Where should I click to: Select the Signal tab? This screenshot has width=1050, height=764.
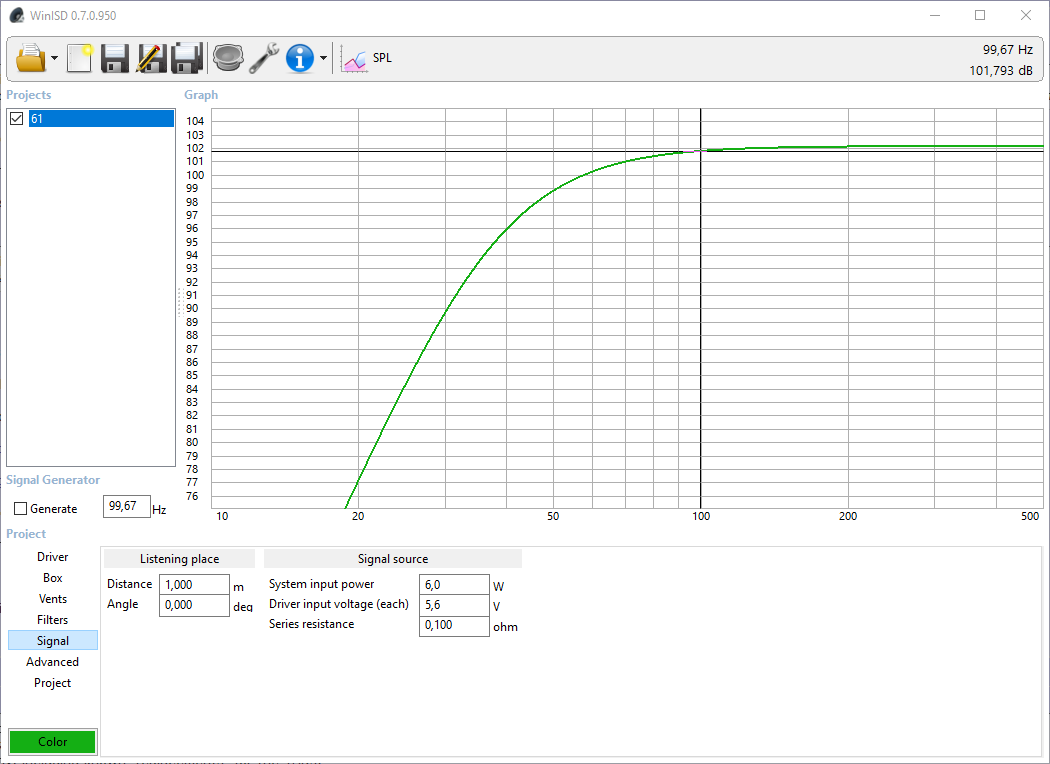coord(52,641)
